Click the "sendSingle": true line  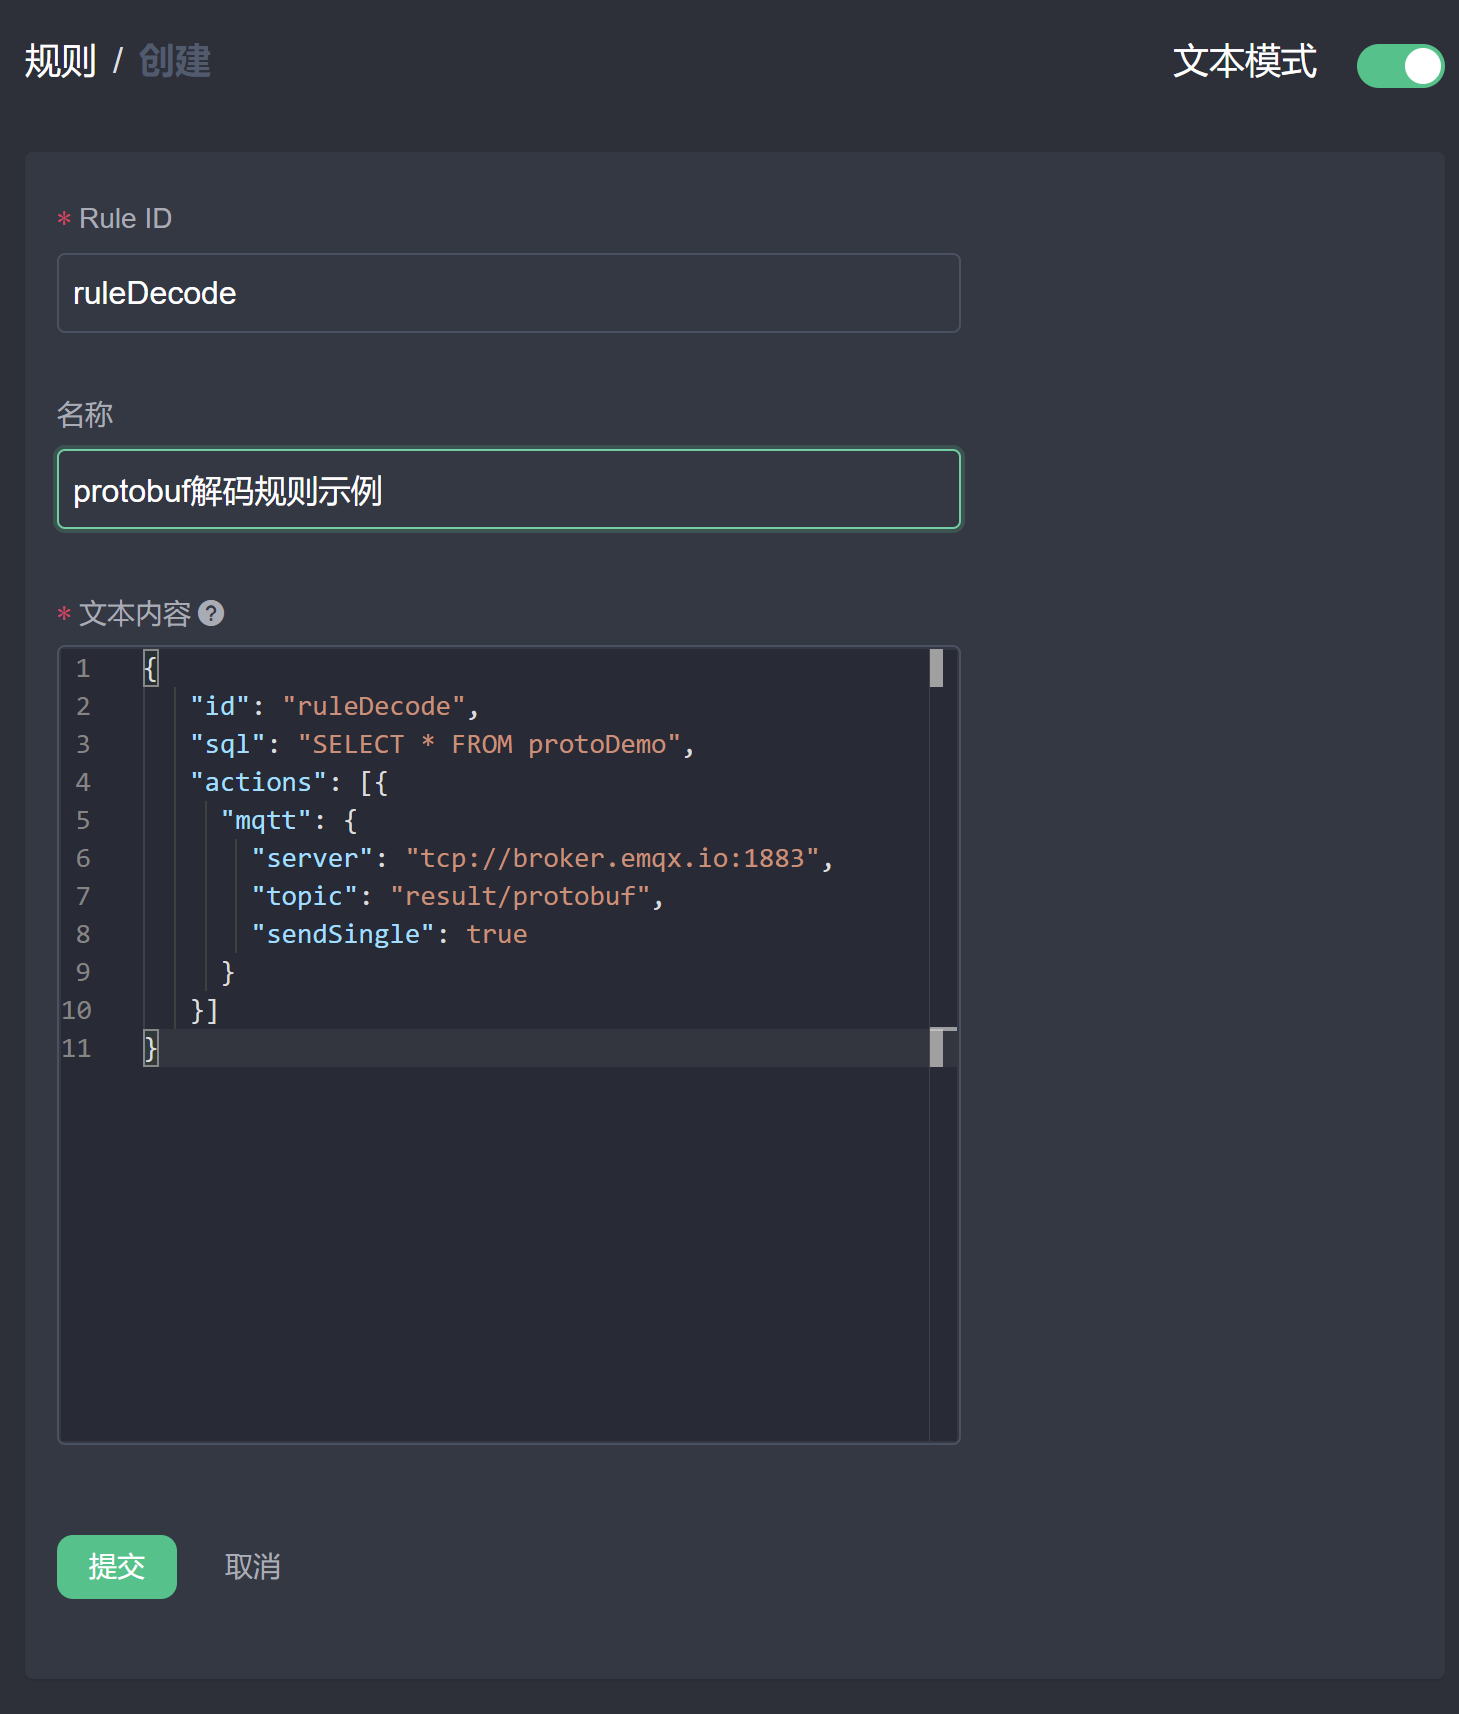(389, 934)
